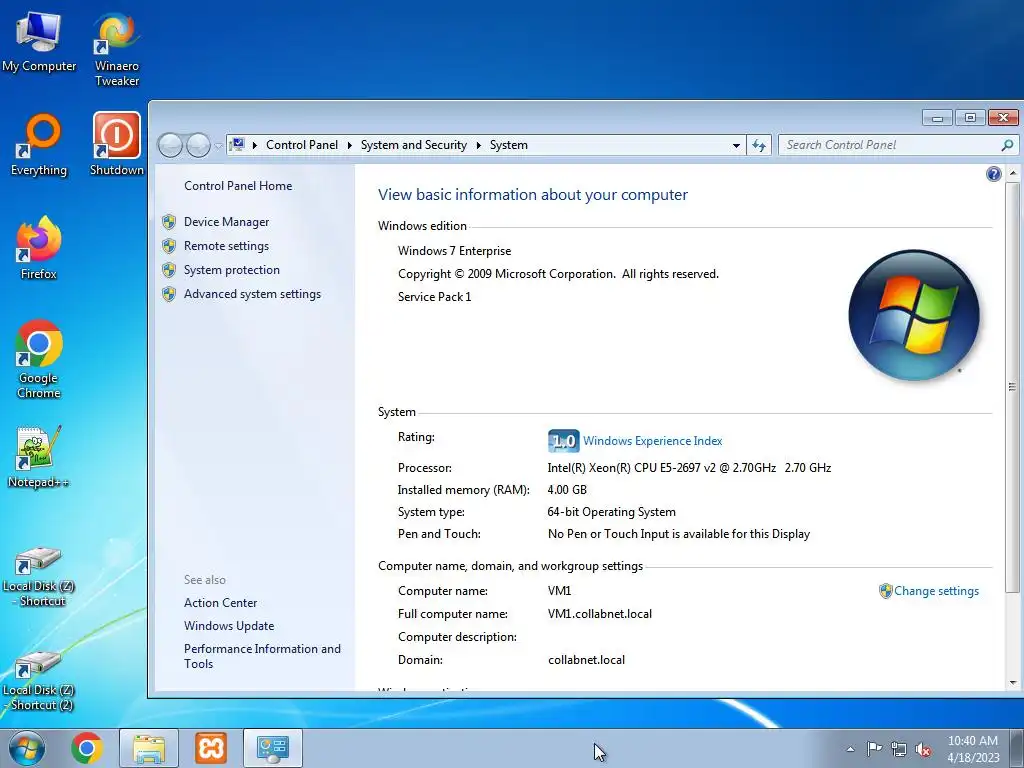Image resolution: width=1024 pixels, height=768 pixels.
Task: Go to System and Security breadcrumb
Action: point(414,145)
